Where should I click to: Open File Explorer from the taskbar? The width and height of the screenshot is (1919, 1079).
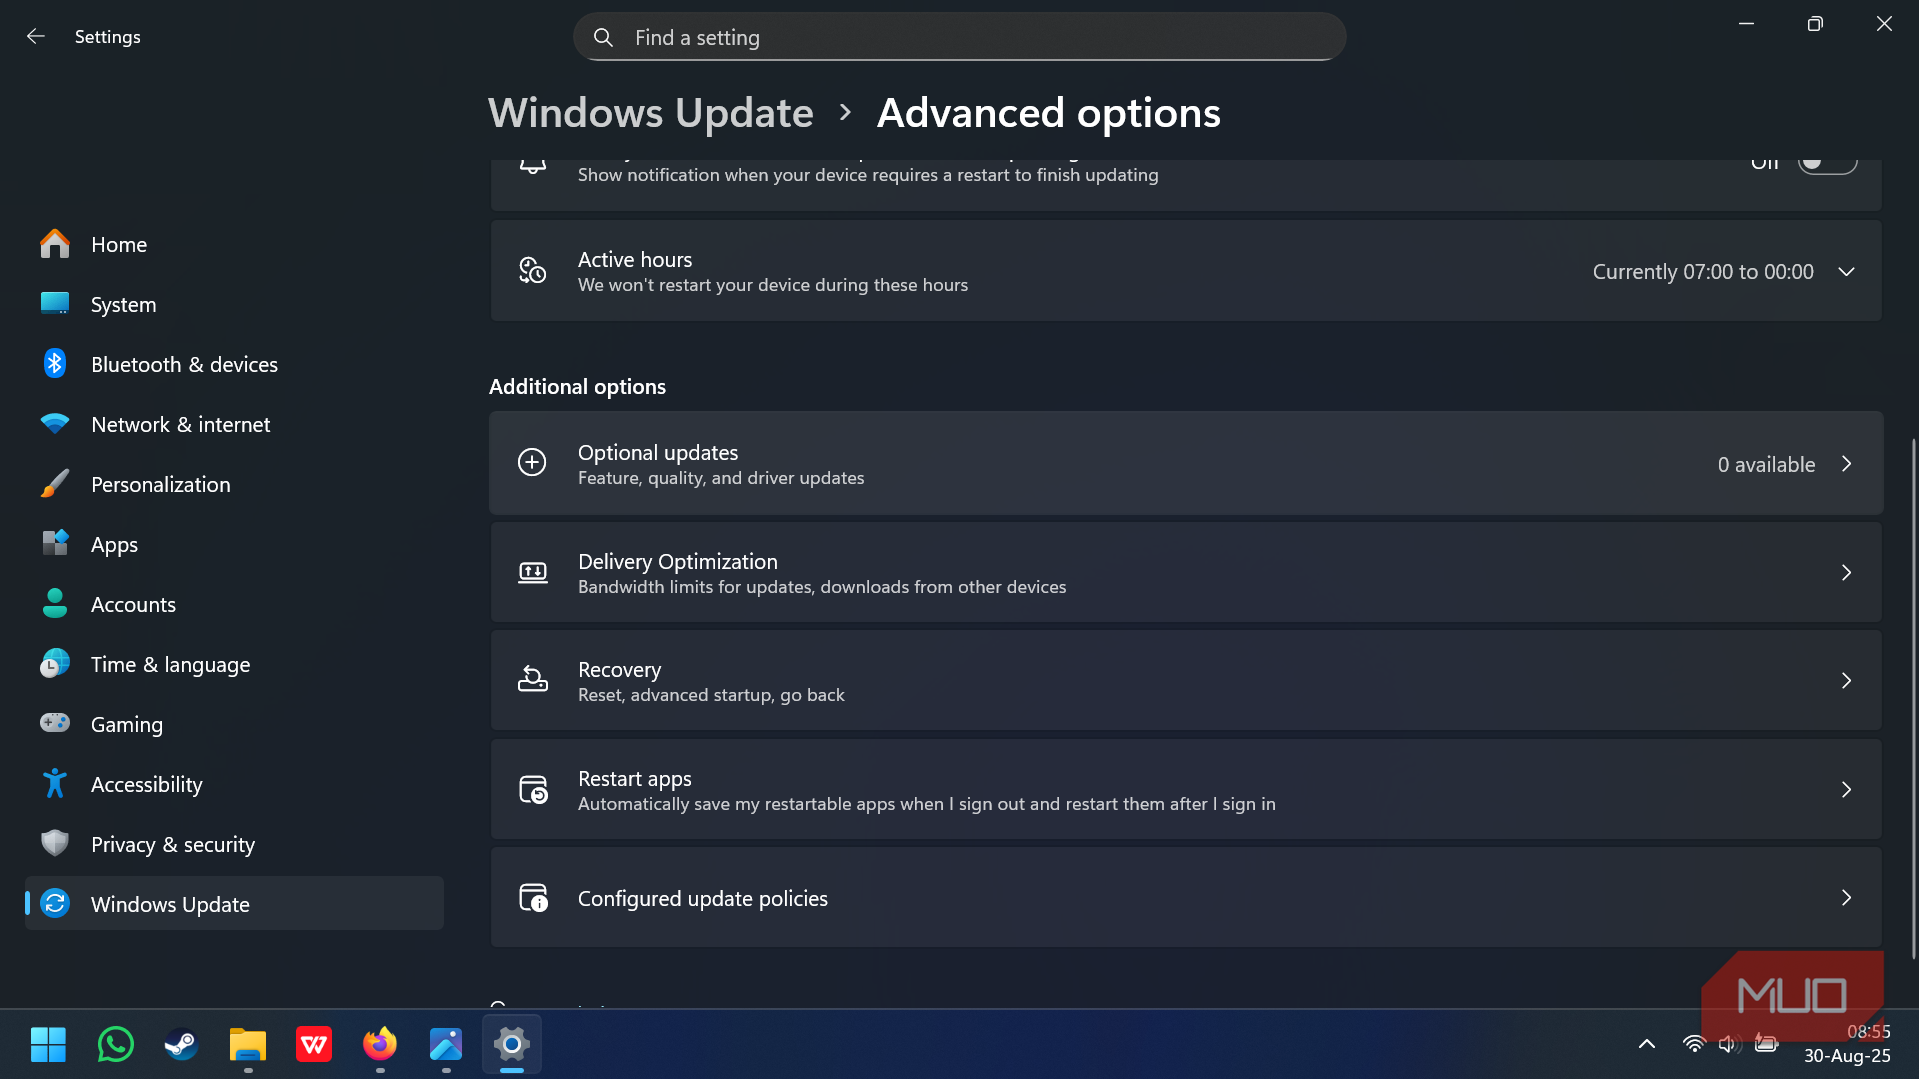pyautogui.click(x=248, y=1045)
